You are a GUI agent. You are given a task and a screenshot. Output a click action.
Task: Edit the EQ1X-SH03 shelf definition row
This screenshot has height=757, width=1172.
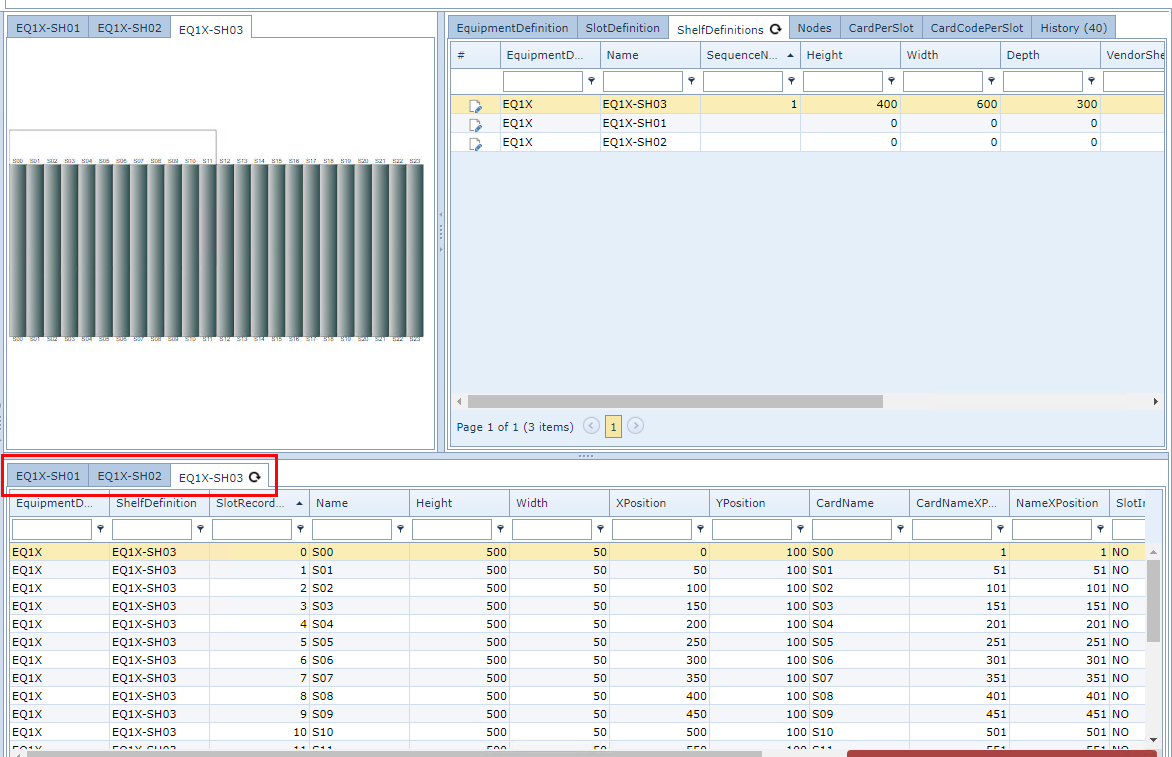476,104
